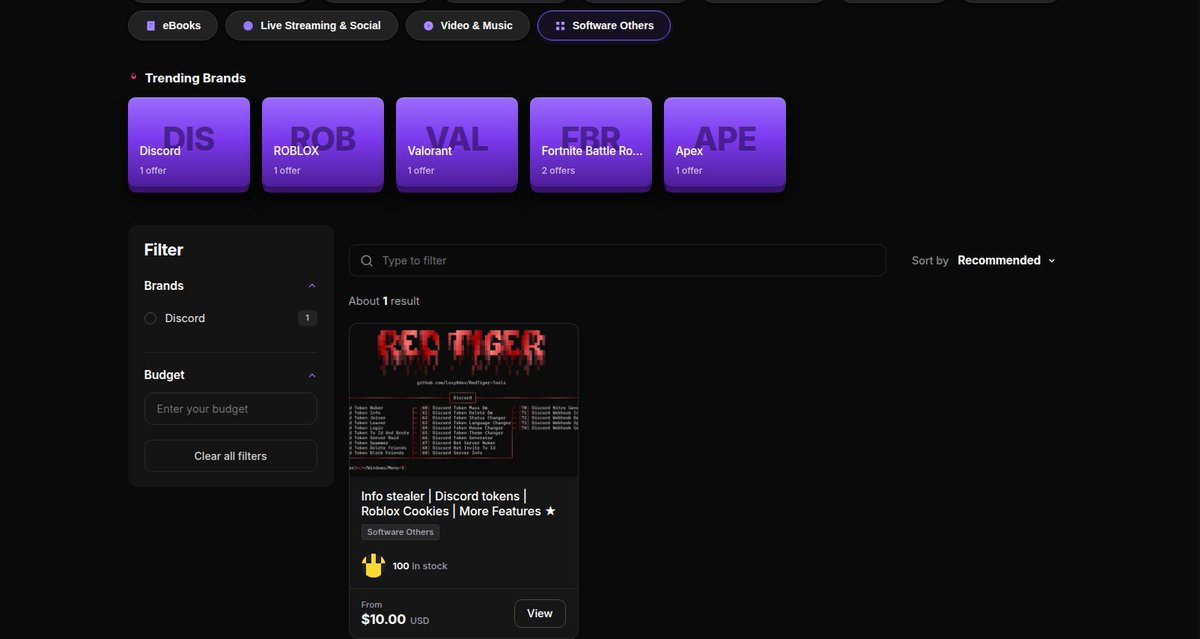Focus the Enter your budget field
This screenshot has width=1200, height=639.
231,409
